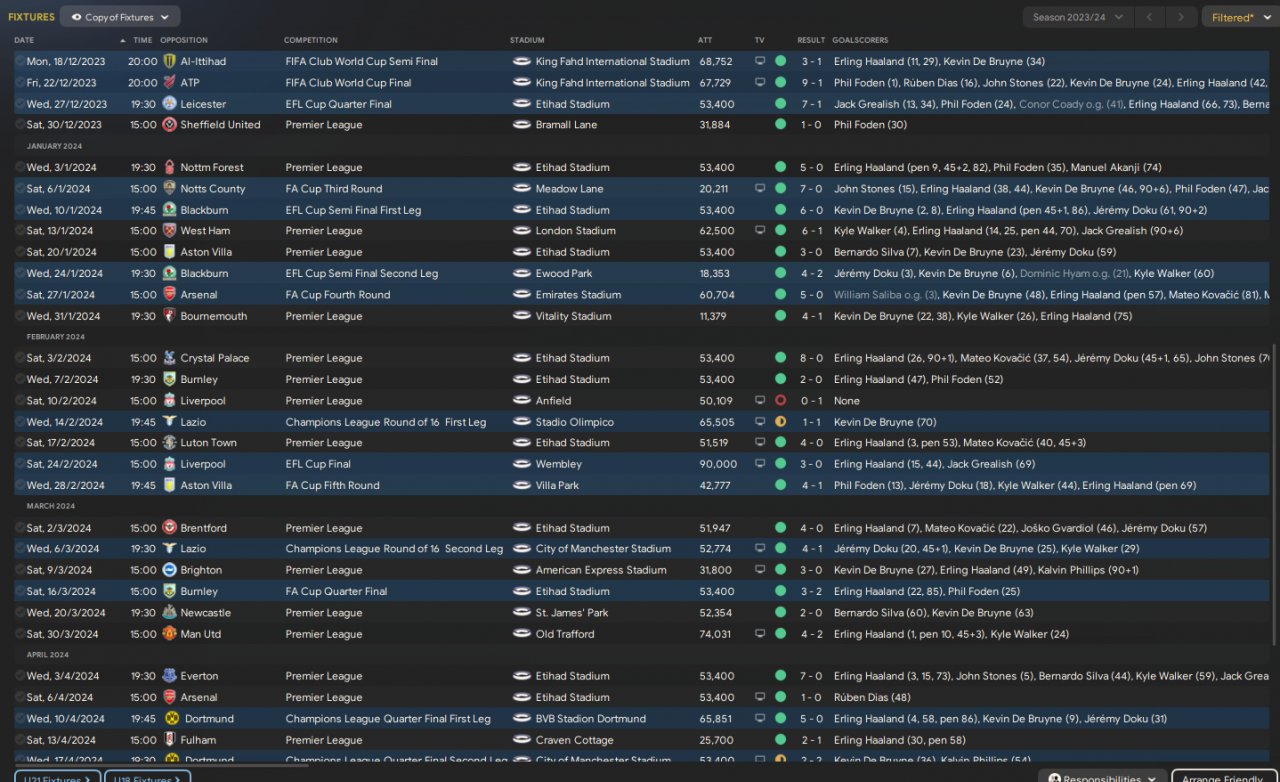Click the Nottm Forest club badge
Image resolution: width=1280 pixels, height=782 pixels.
[x=169, y=168]
